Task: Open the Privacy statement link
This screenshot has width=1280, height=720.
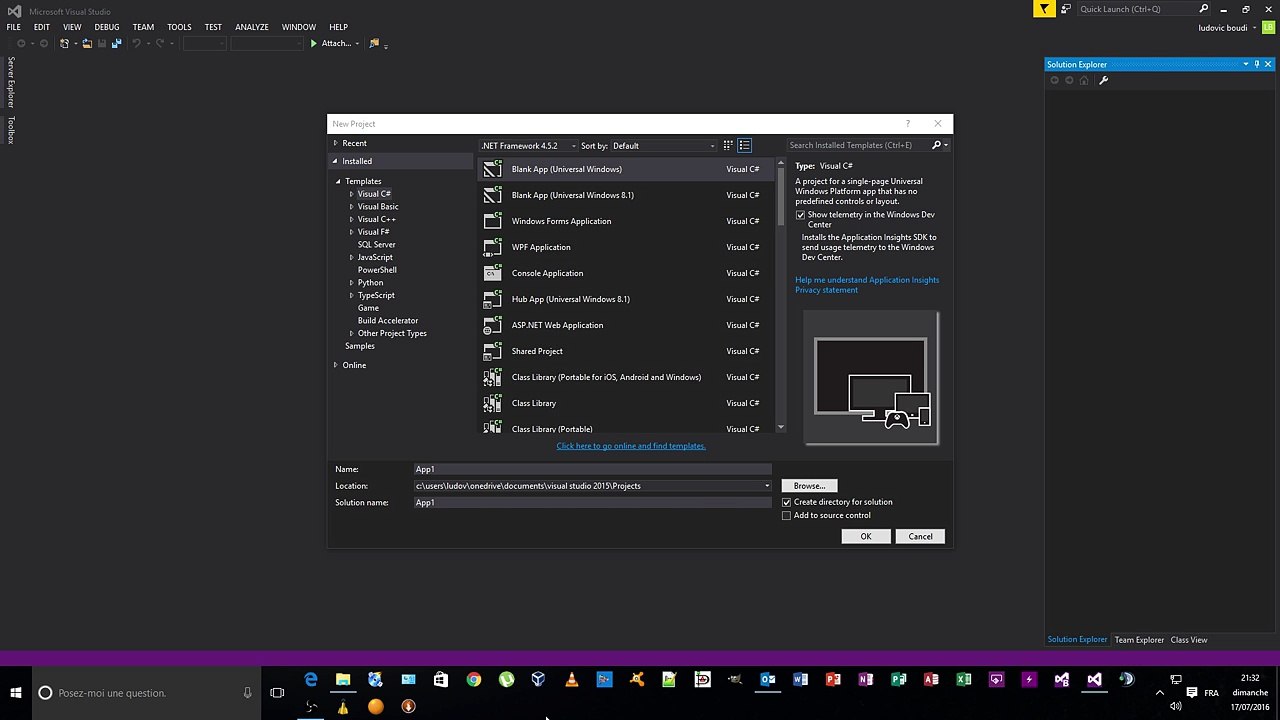Action: click(x=826, y=290)
